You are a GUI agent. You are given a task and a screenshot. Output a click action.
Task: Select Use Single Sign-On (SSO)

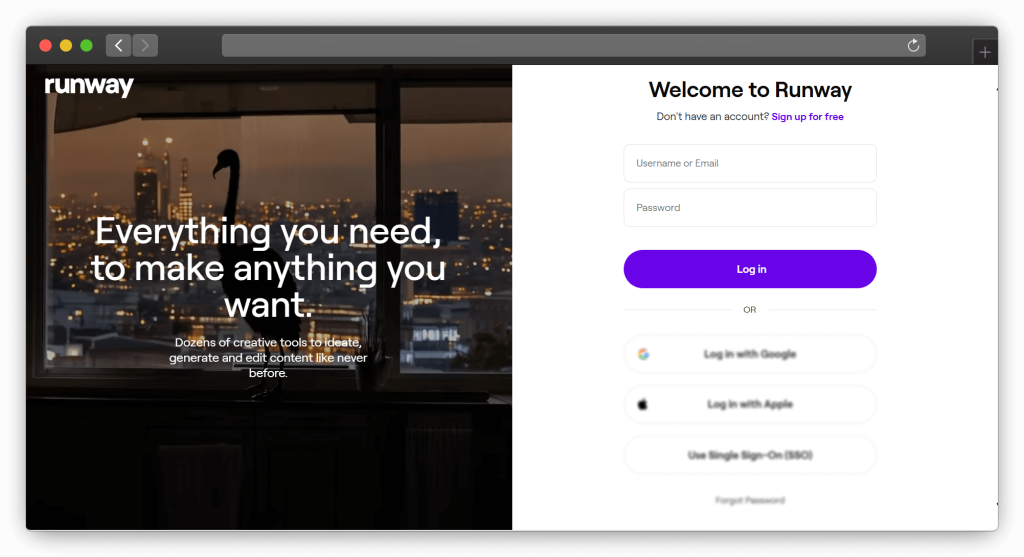pyautogui.click(x=749, y=455)
